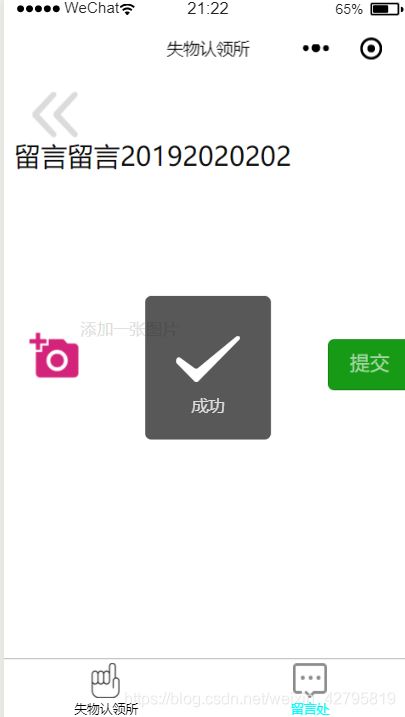Viewport: 405px width, 717px height.
Task: Tap the double-chevron back arrow
Action: click(x=55, y=114)
